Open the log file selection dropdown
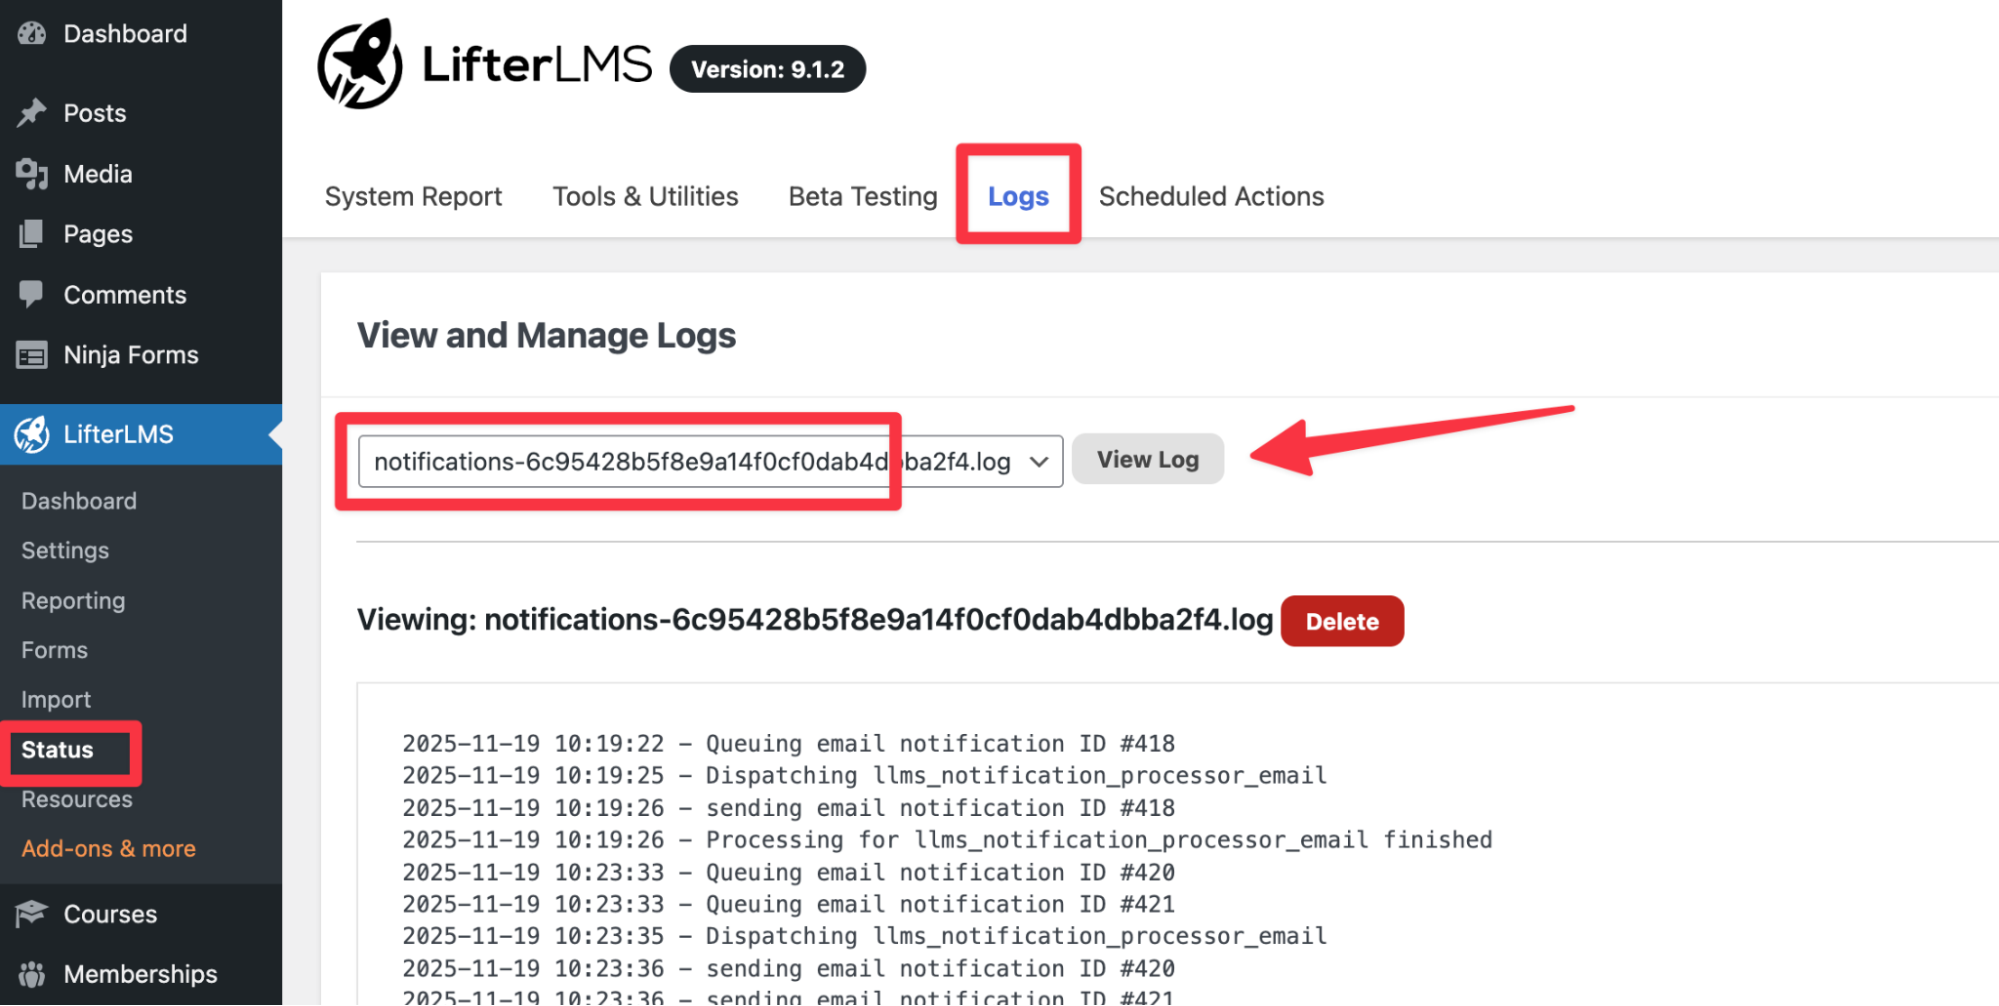 tap(710, 461)
